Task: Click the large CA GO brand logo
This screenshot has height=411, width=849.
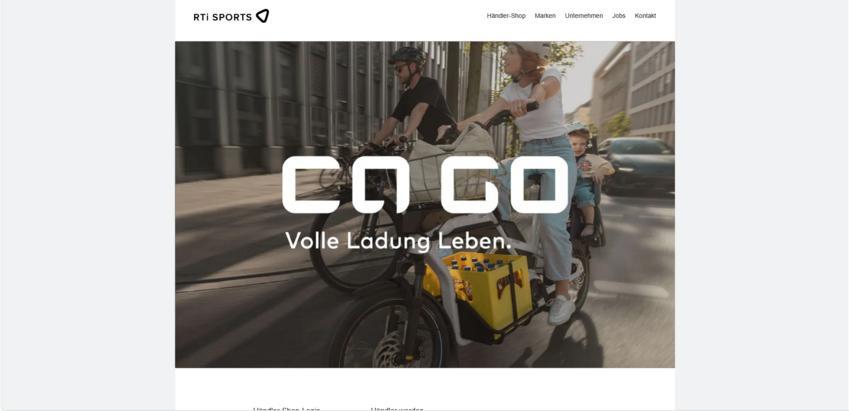Action: (426, 185)
